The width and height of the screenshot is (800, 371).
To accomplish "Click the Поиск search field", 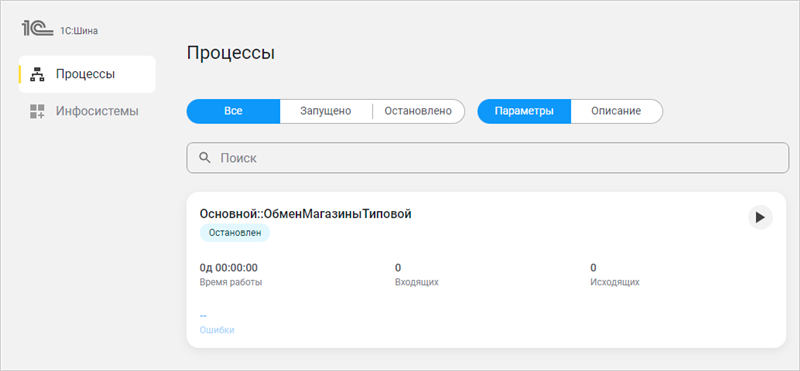I will point(488,158).
